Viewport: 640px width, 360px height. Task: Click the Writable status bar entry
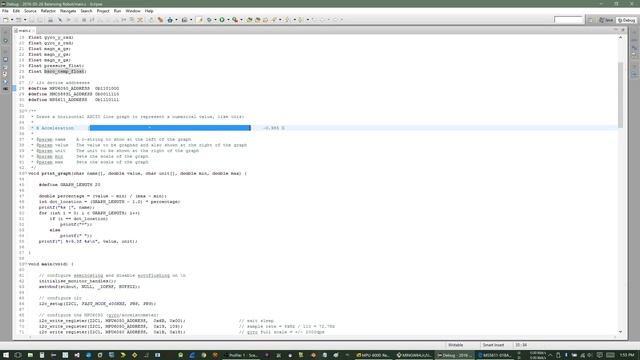(x=456, y=345)
